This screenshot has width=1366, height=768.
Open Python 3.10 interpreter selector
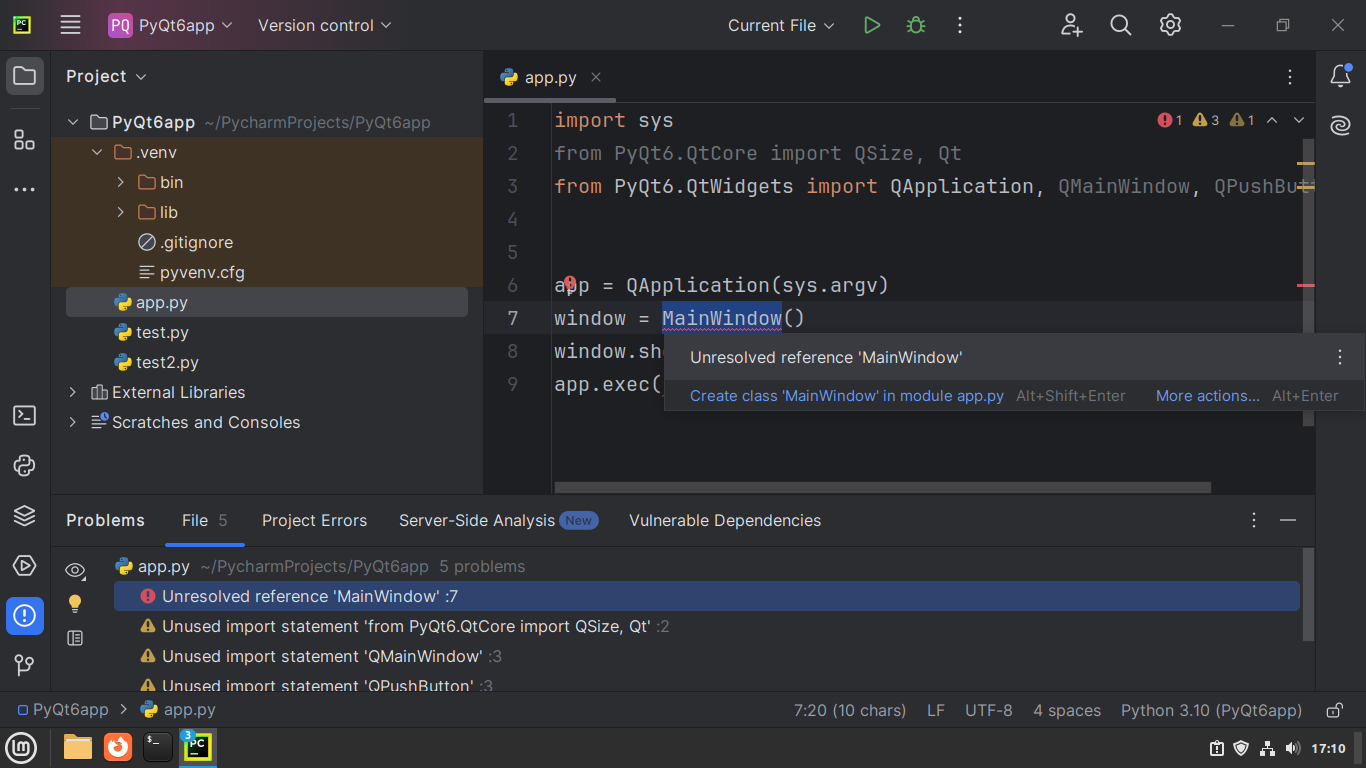click(x=1211, y=710)
